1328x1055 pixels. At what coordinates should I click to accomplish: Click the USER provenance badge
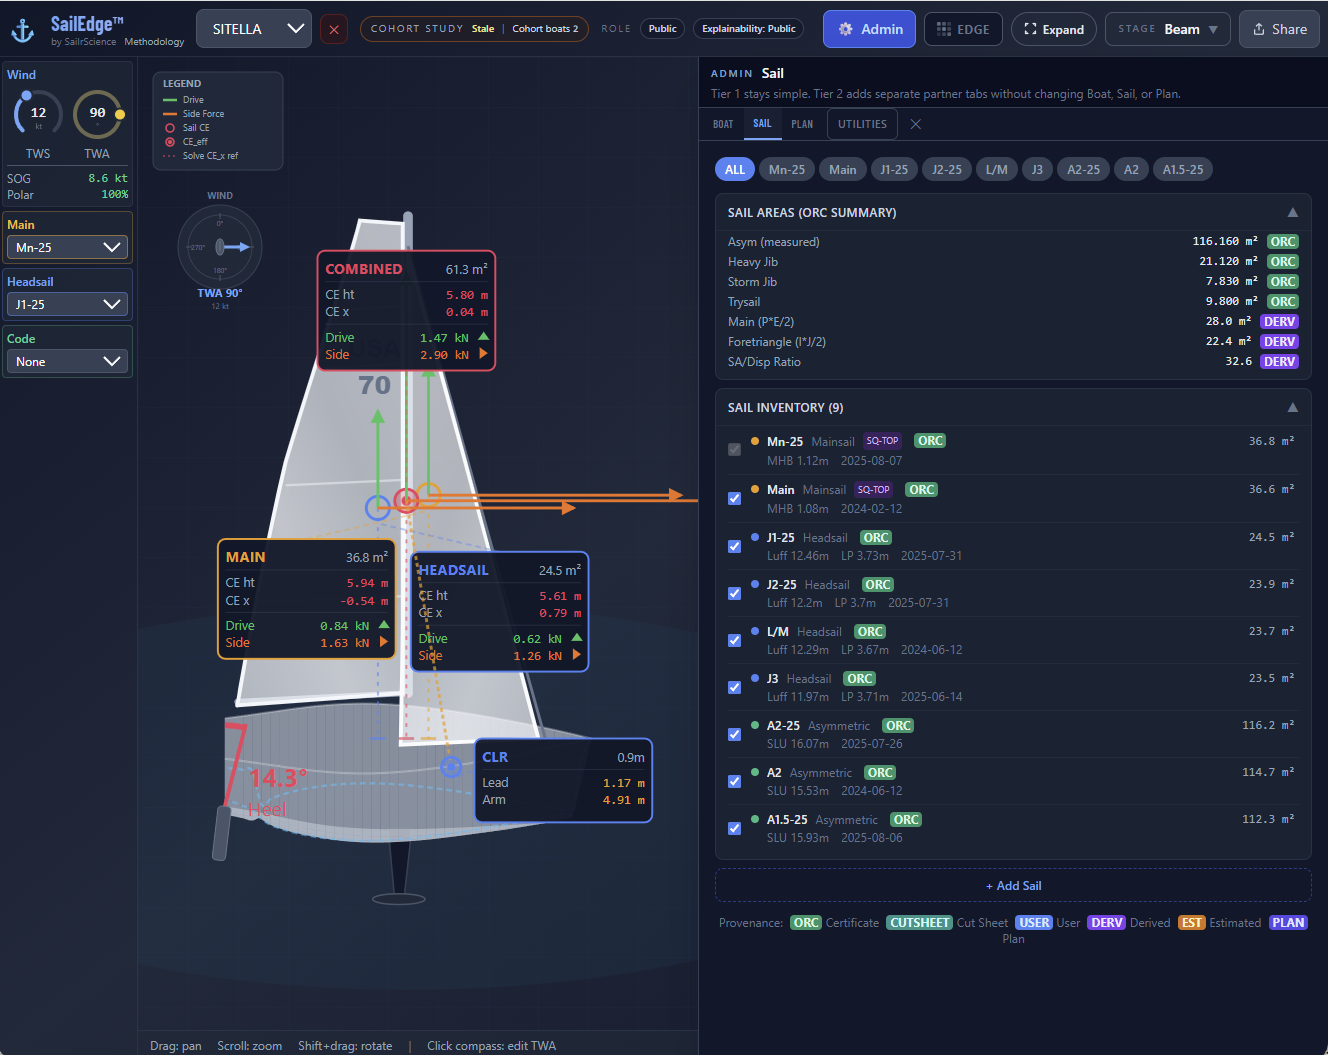(x=1034, y=923)
